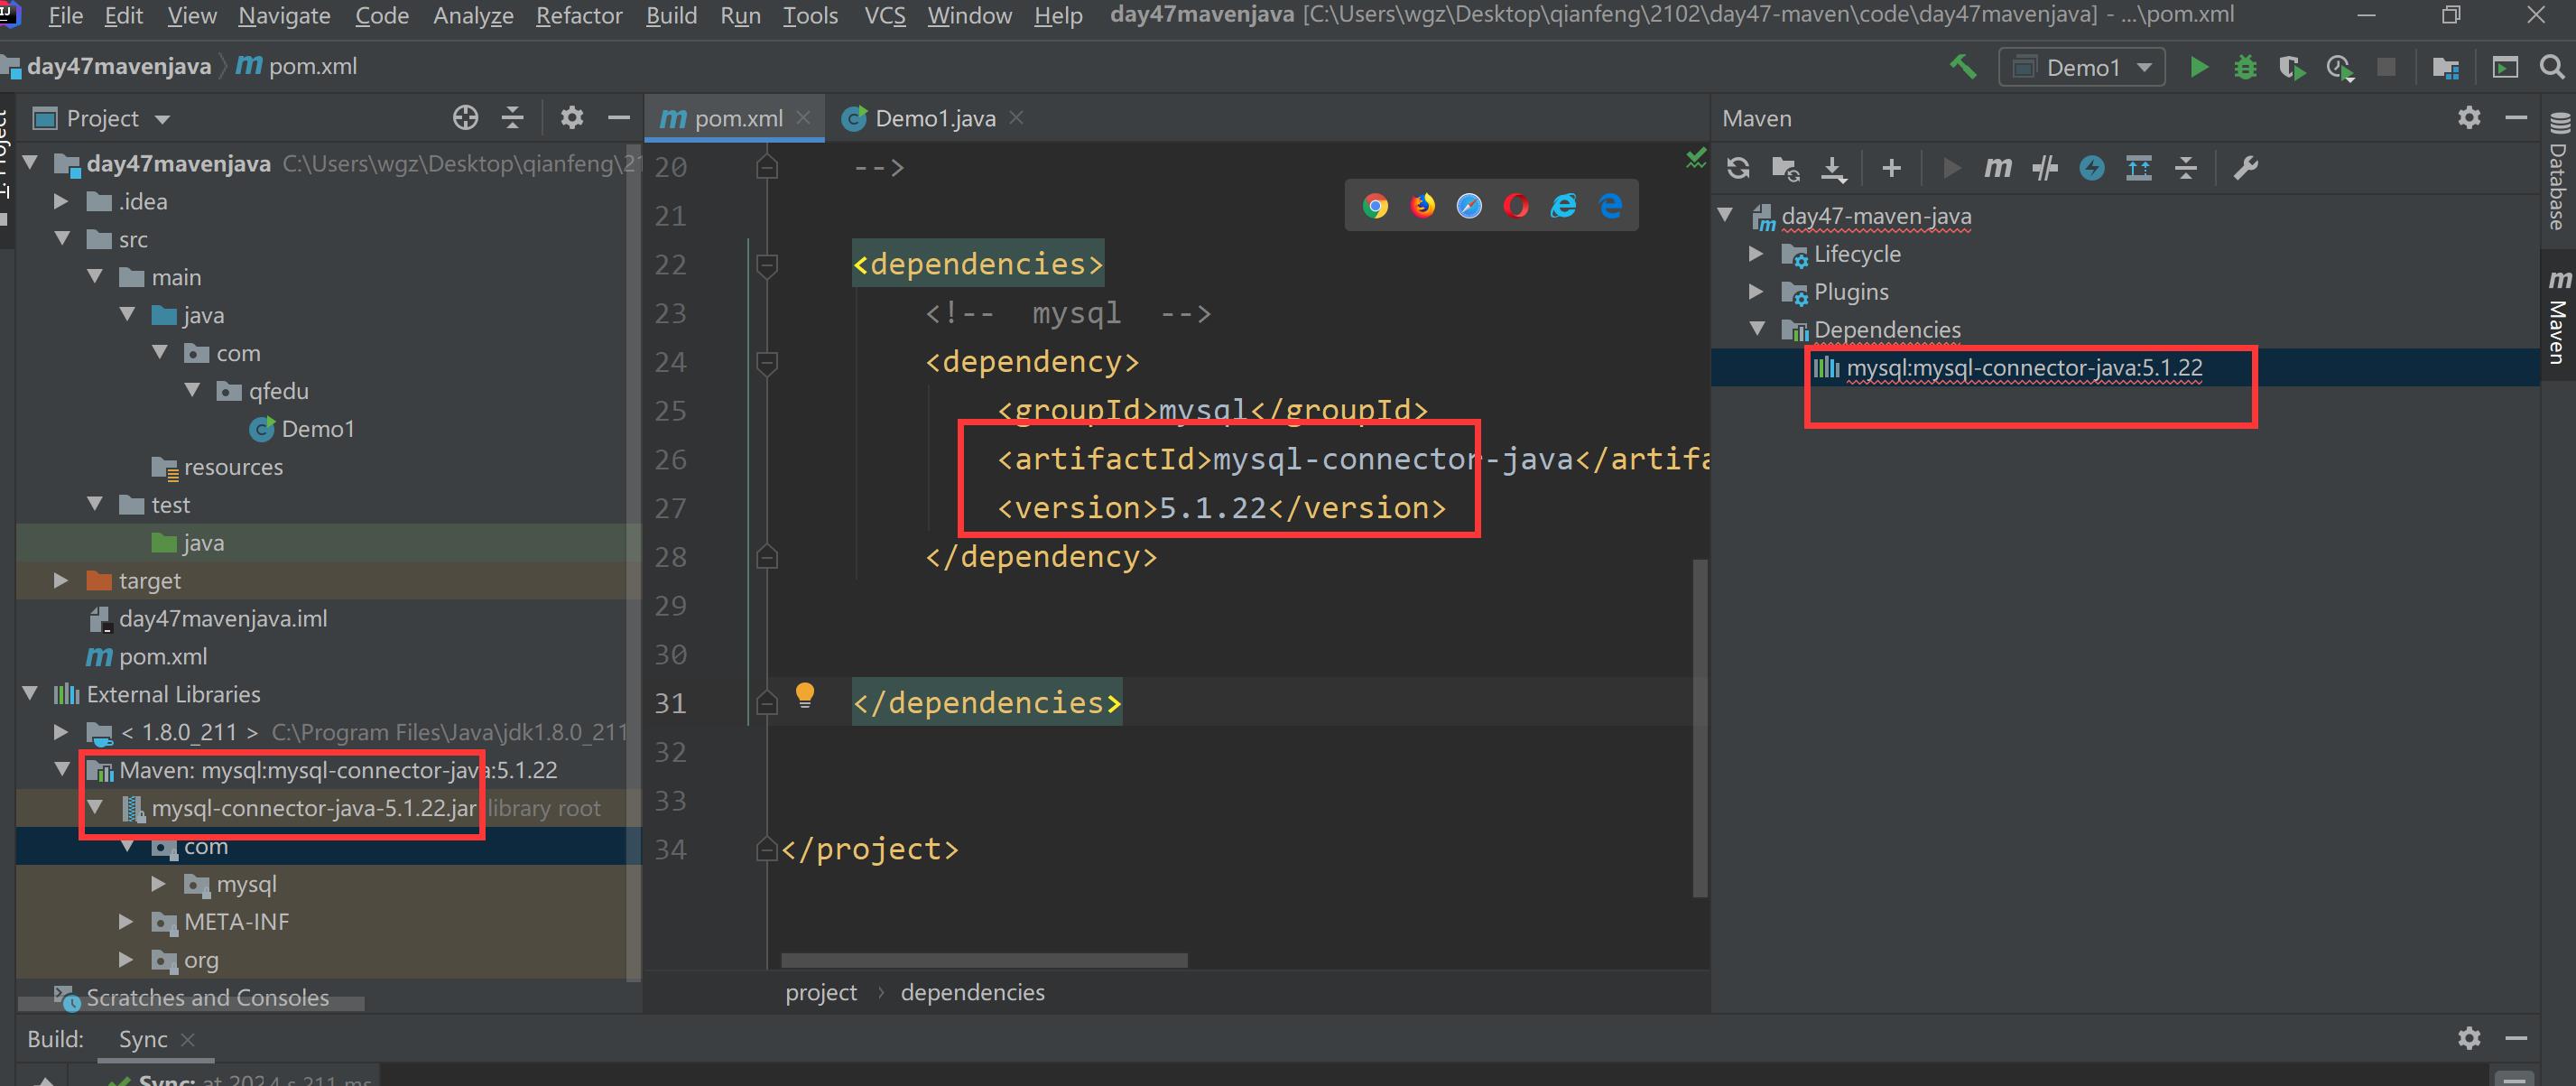Viewport: 2576px width, 1086px height.
Task: Fold the dependency tag on line 24
Action: pos(767,362)
